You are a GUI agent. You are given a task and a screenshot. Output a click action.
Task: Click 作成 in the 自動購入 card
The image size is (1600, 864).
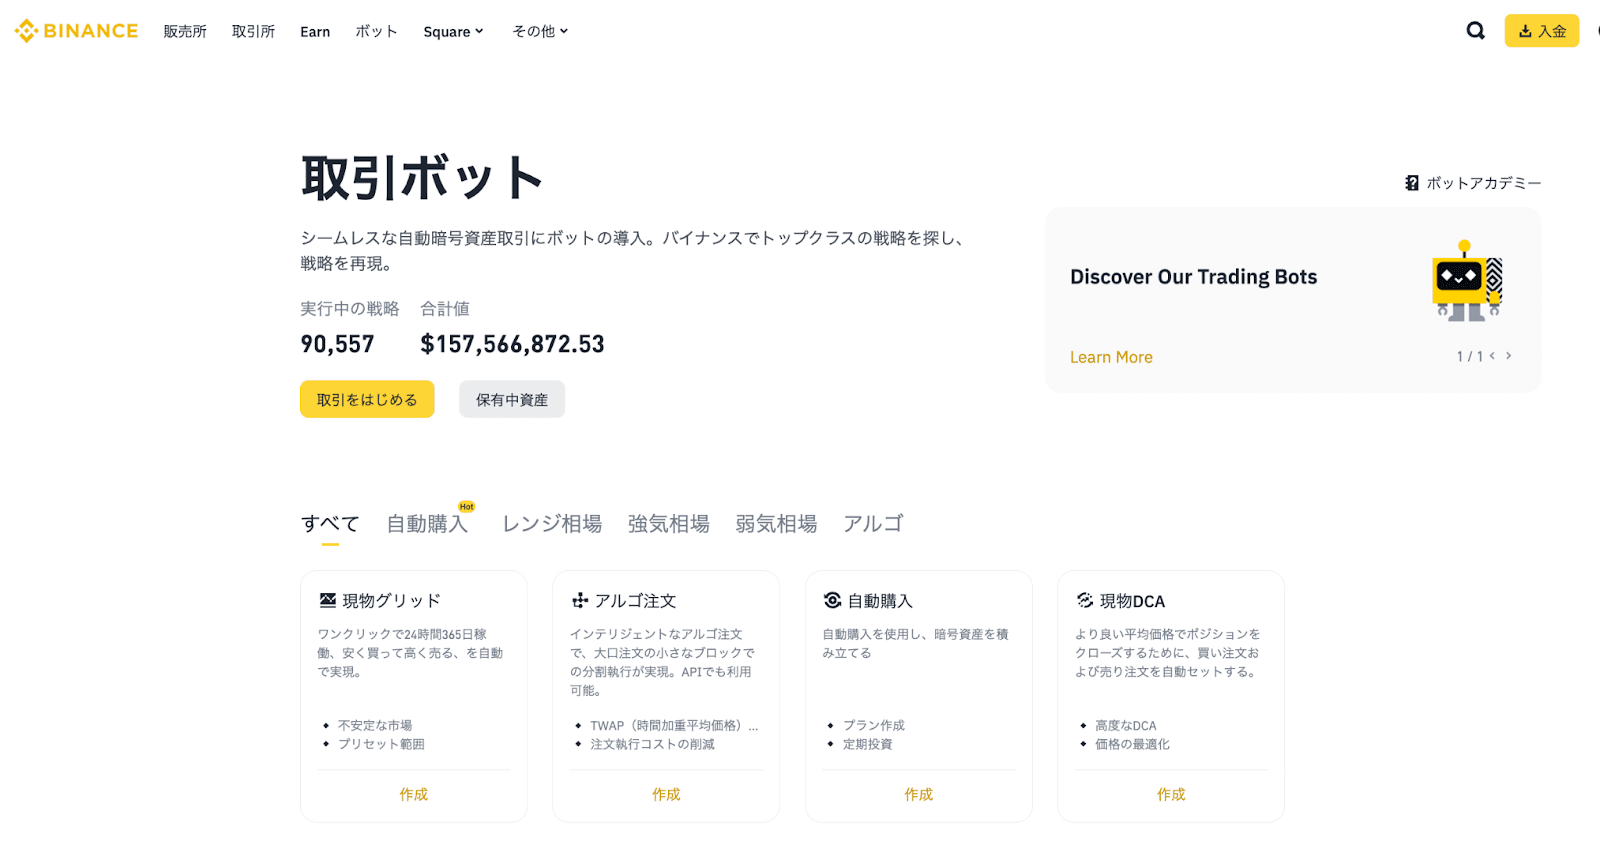point(919,794)
